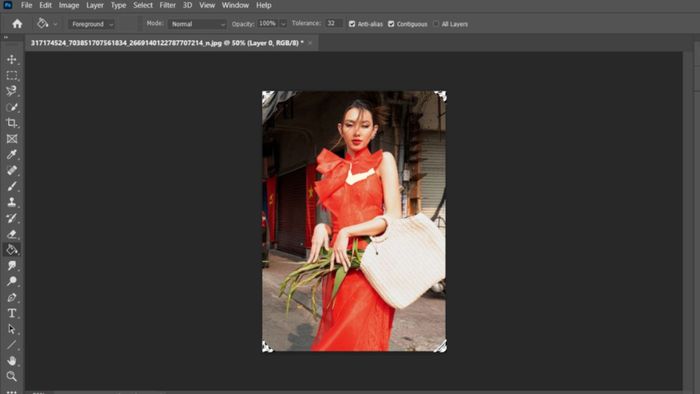Open the Foreground fill source dropdown
Viewport: 700px width, 394px height.
tap(92, 24)
